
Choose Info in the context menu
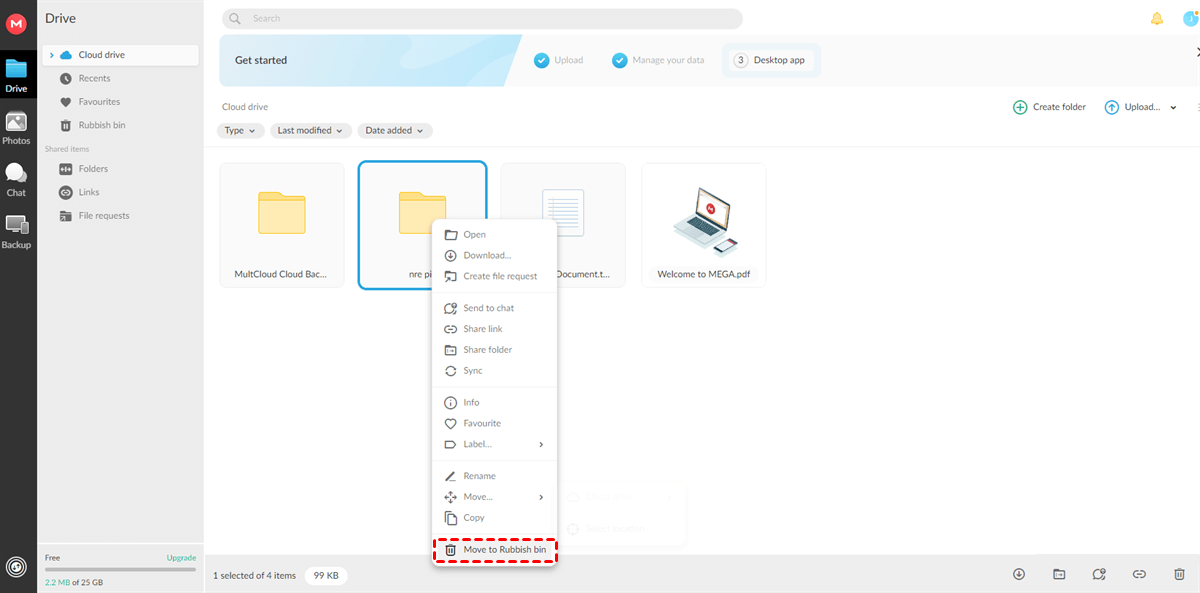click(494, 403)
